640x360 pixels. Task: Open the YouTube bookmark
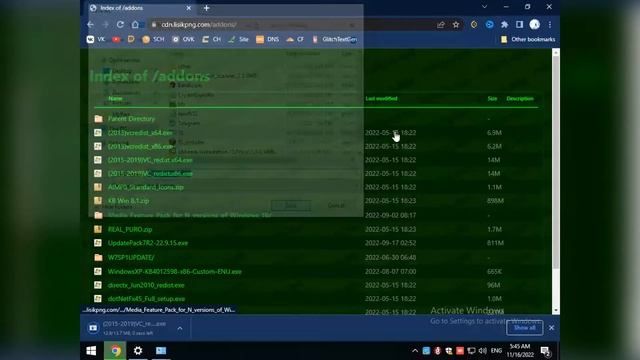[116, 39]
